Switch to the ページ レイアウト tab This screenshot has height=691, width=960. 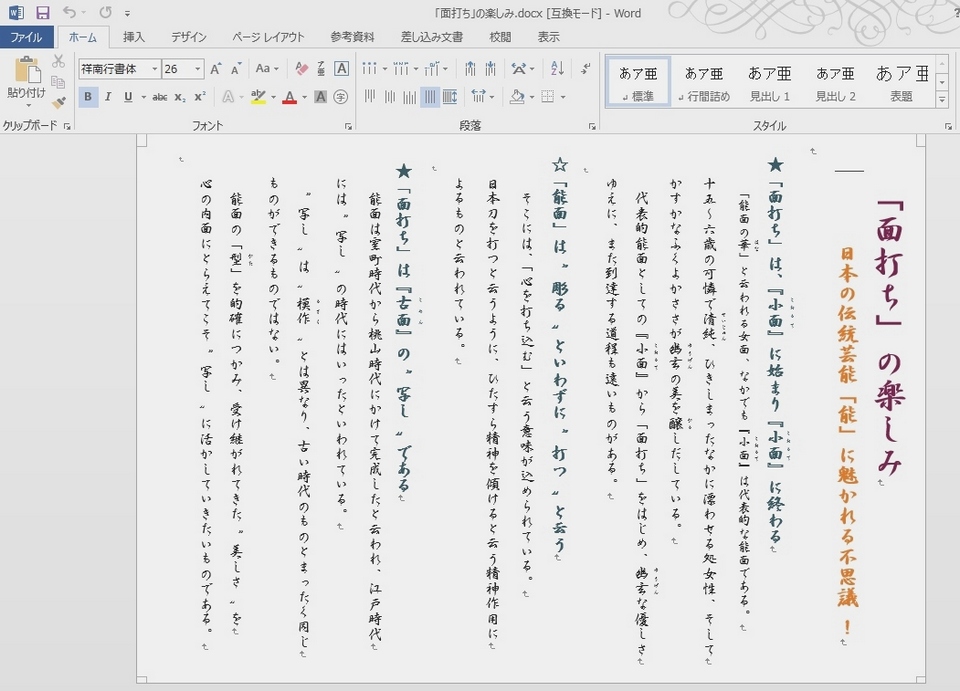point(268,37)
